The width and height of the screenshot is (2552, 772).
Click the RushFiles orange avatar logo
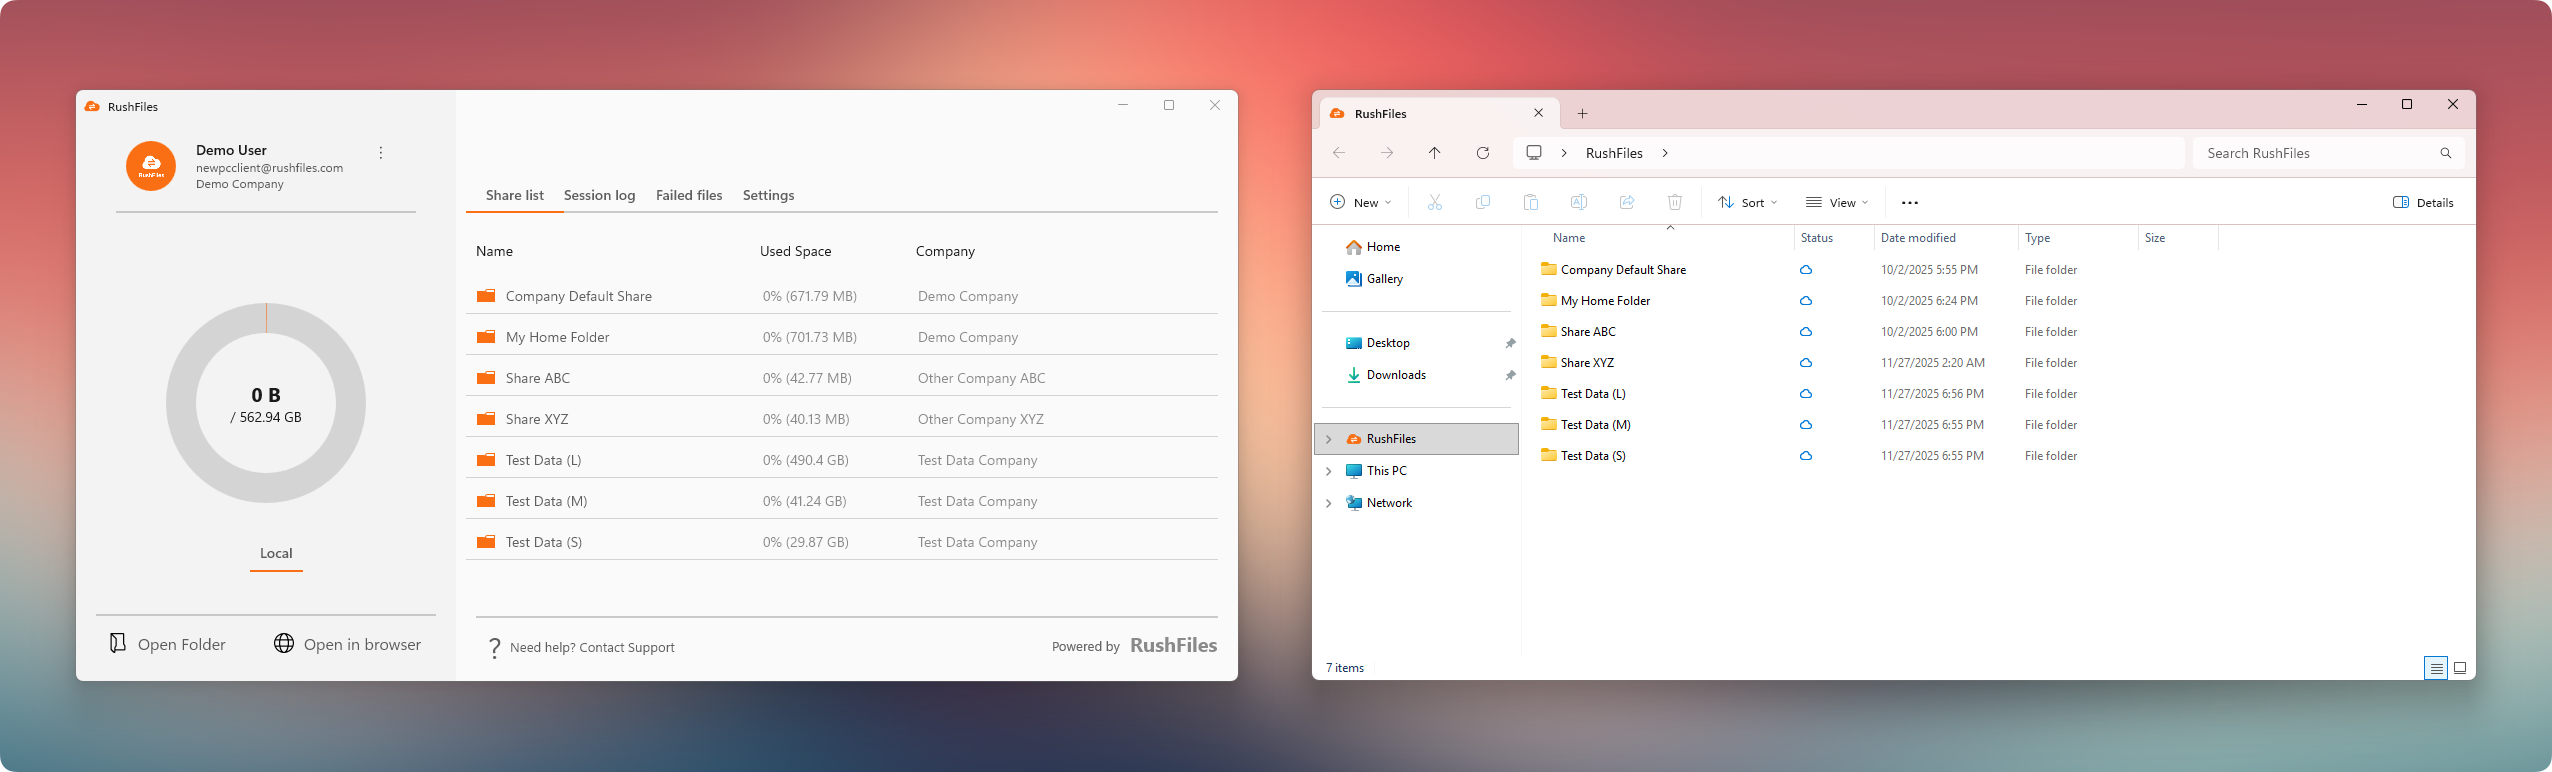click(x=151, y=166)
